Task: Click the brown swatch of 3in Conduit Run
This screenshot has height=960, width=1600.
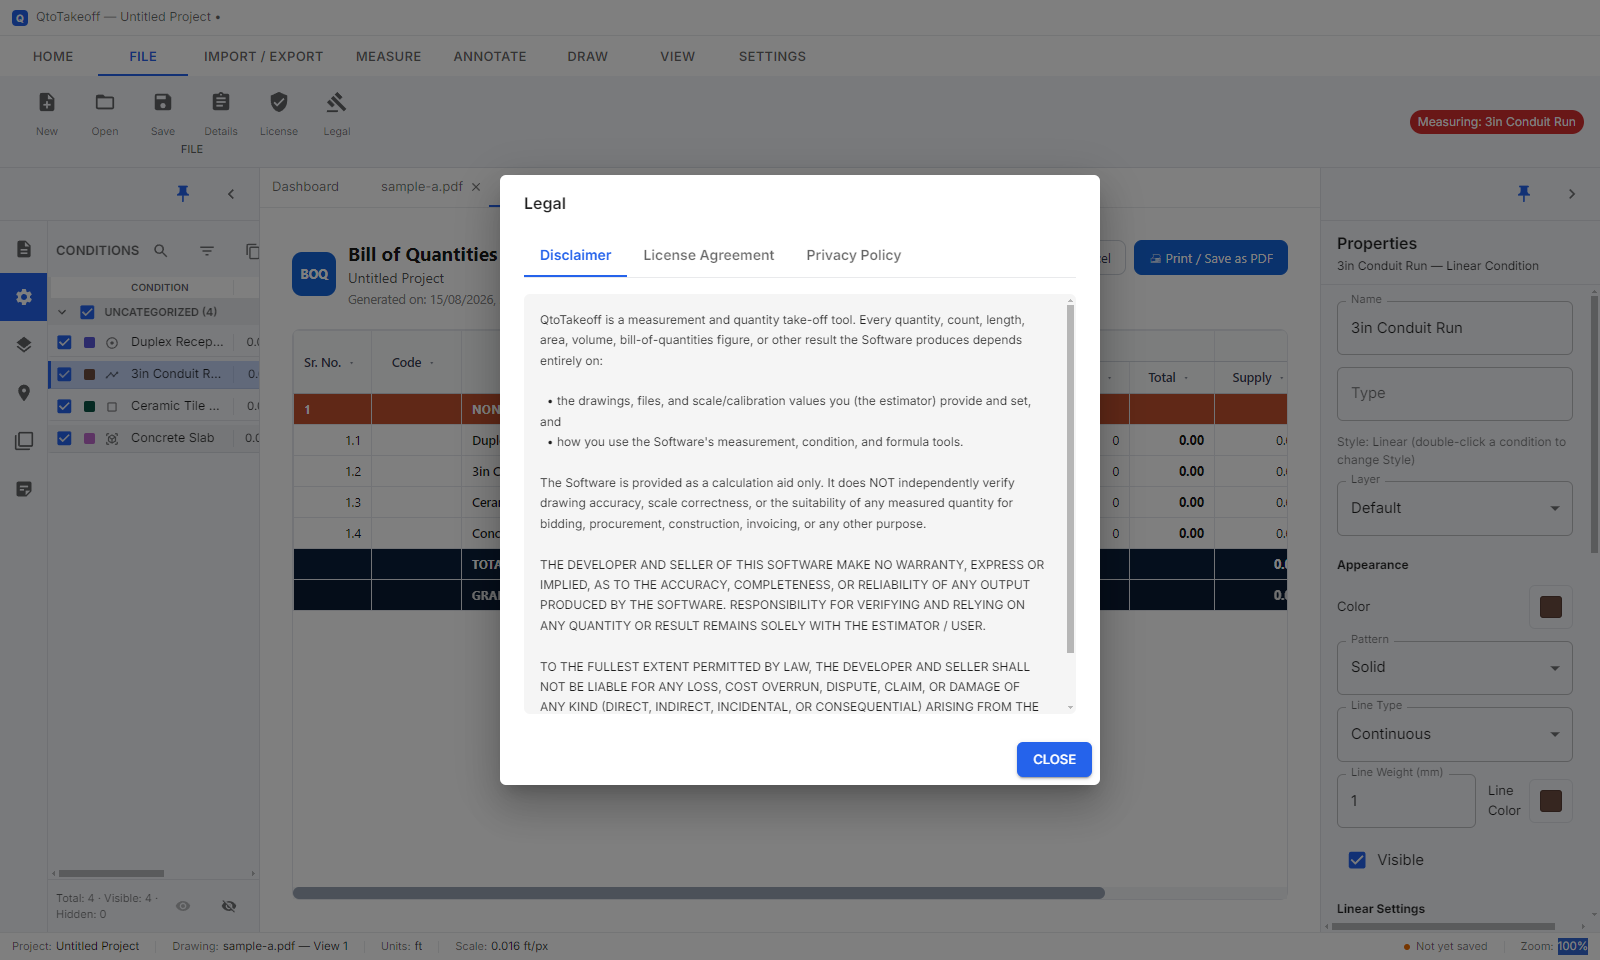Action: click(x=89, y=374)
